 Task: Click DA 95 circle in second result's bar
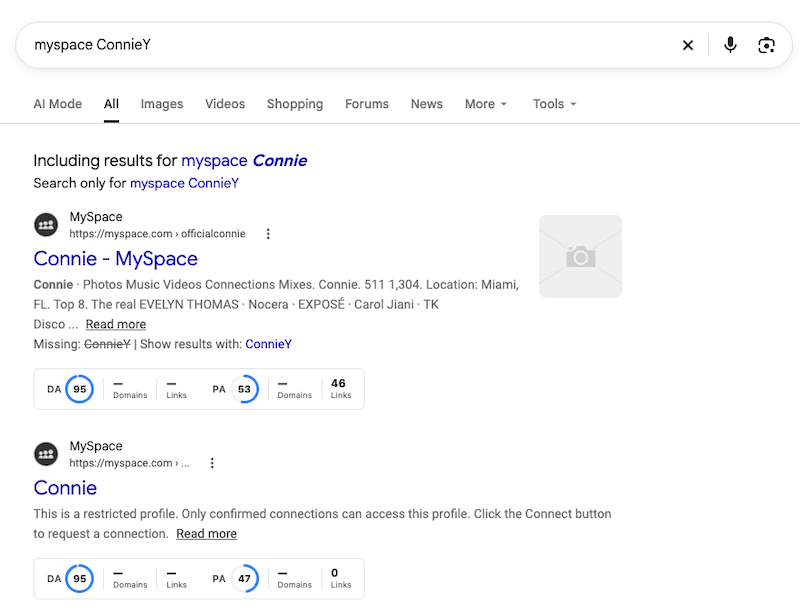(80, 578)
